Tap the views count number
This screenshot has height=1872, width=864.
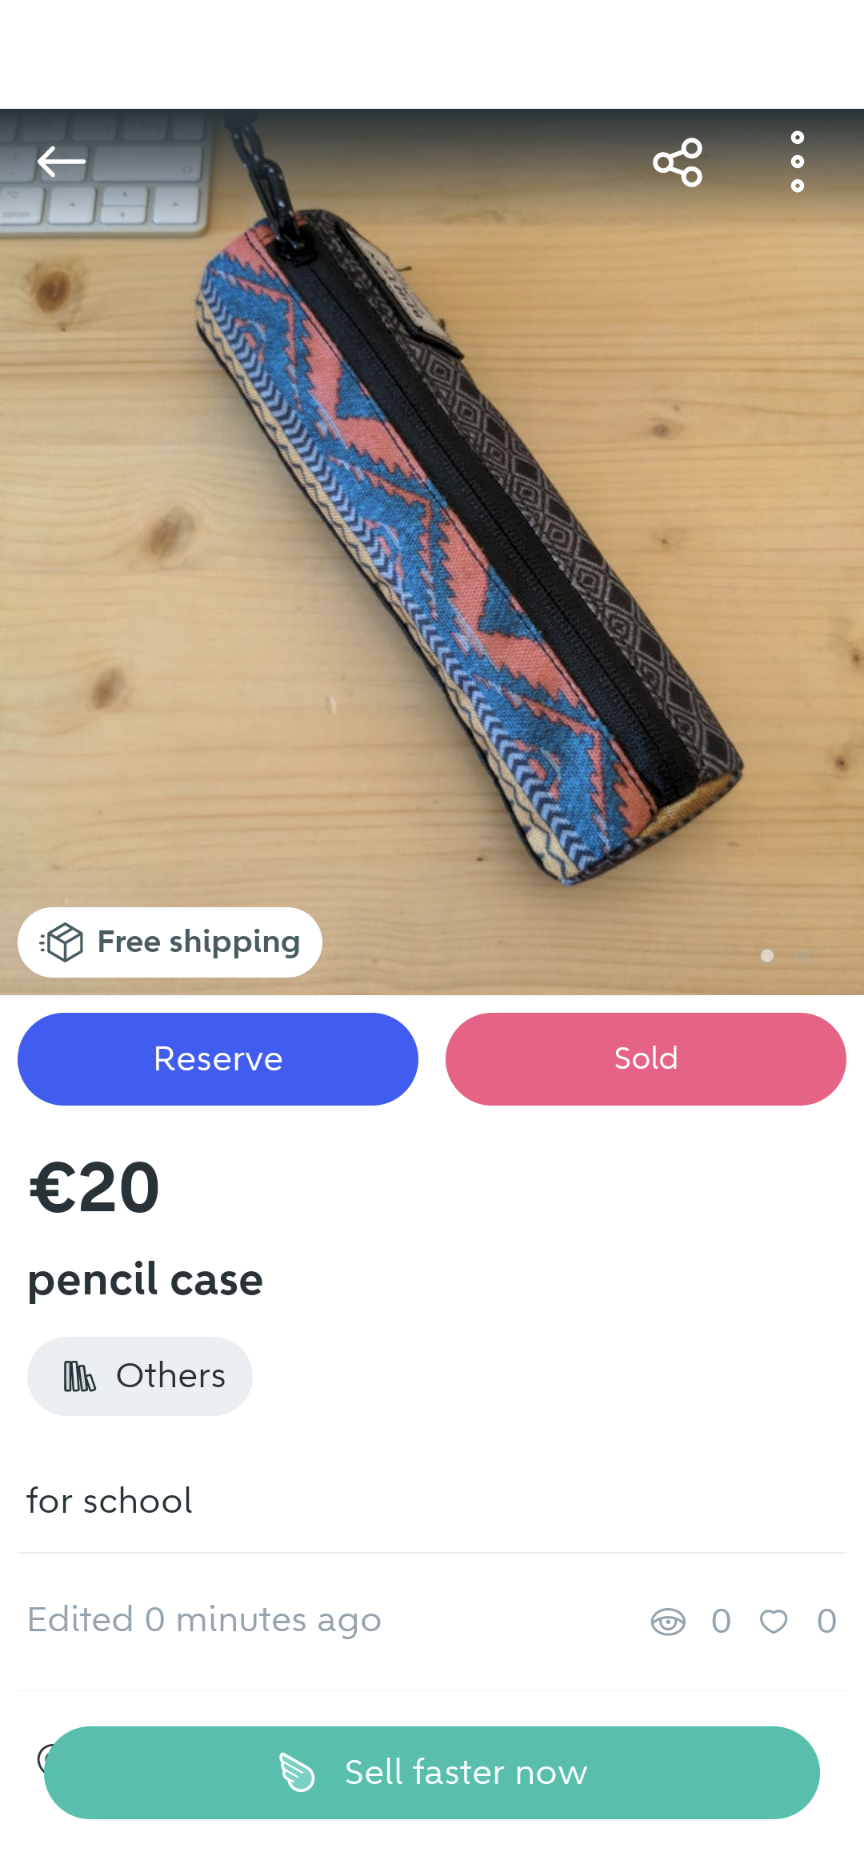tap(721, 1621)
